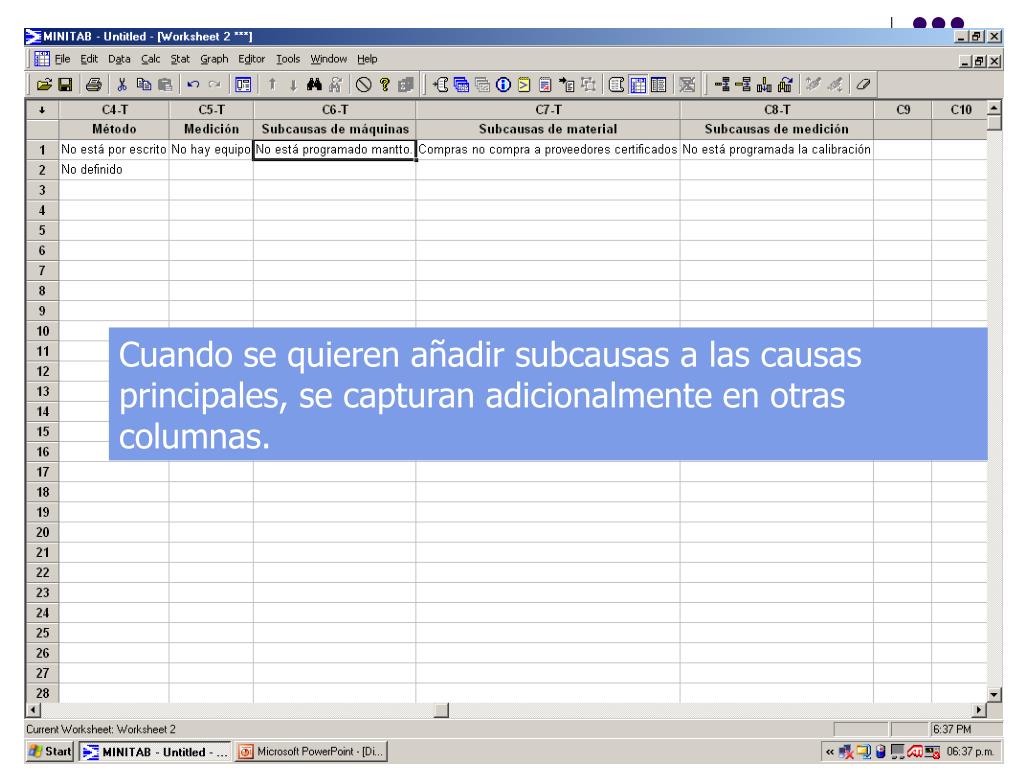Click the Save Project floppy icon

(65, 84)
